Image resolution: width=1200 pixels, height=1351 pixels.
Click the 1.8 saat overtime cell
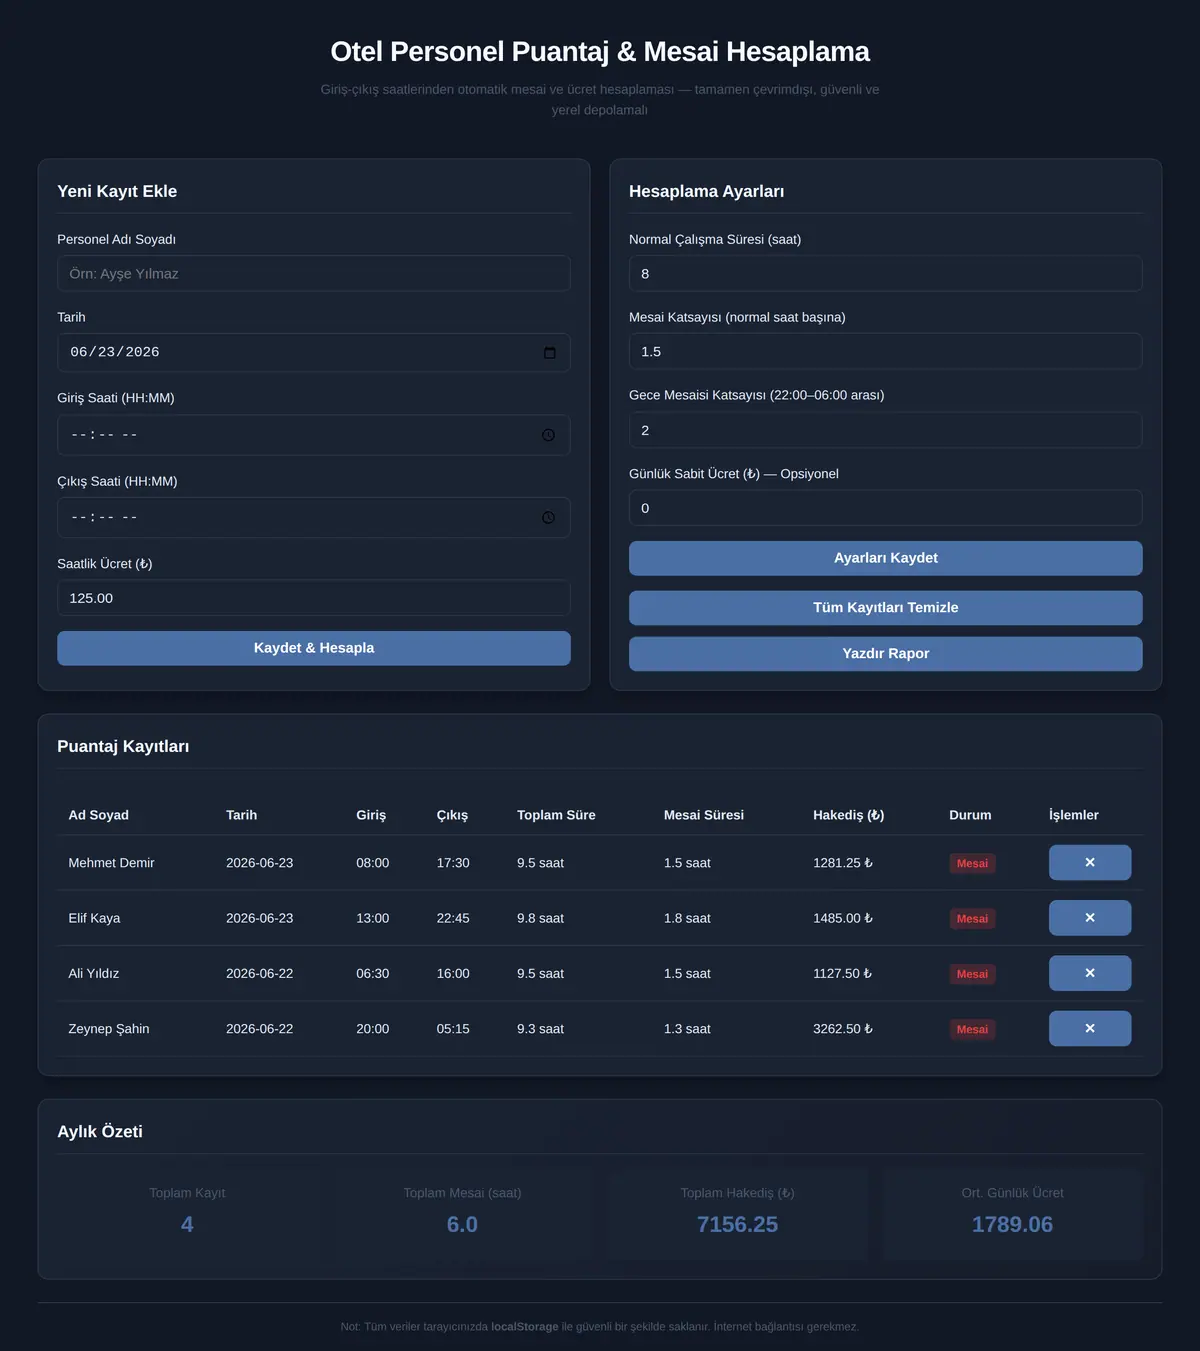click(687, 918)
